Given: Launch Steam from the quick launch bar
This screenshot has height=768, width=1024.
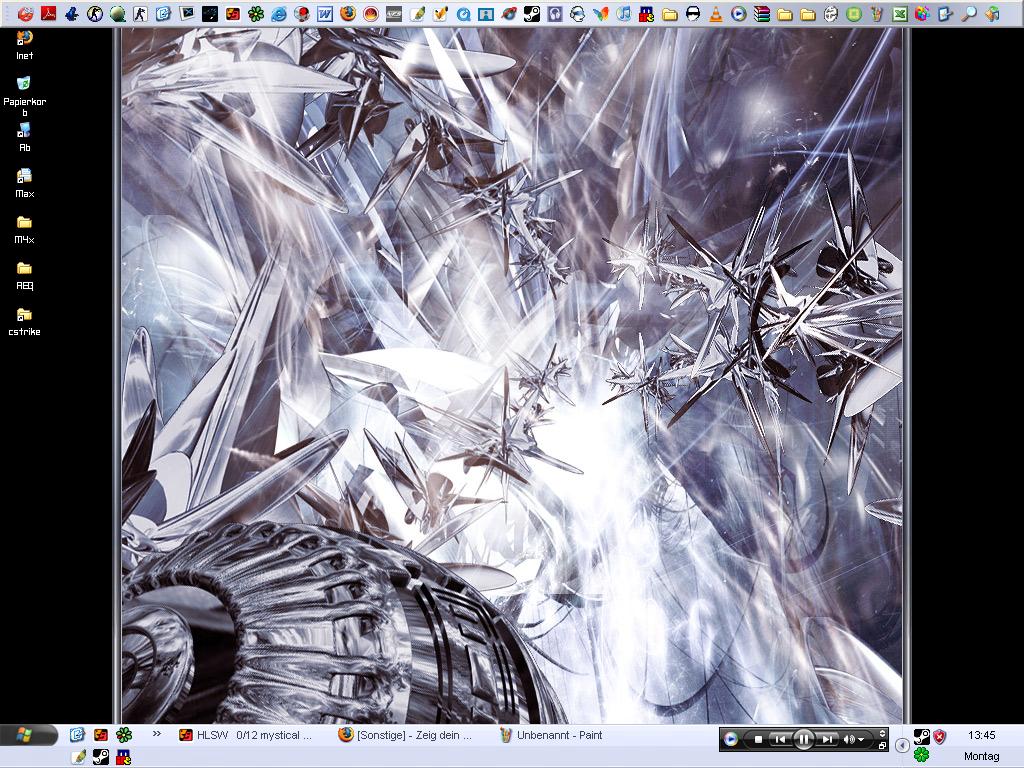Looking at the screenshot, I should click(101, 757).
